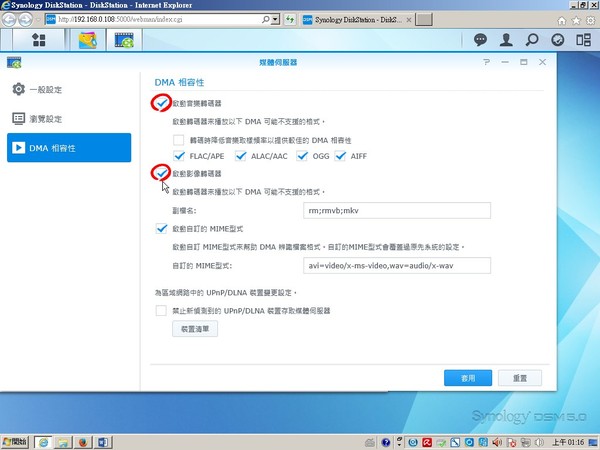Launch Firefox from the taskbar
This screenshot has height=450, width=600.
(x=83, y=442)
